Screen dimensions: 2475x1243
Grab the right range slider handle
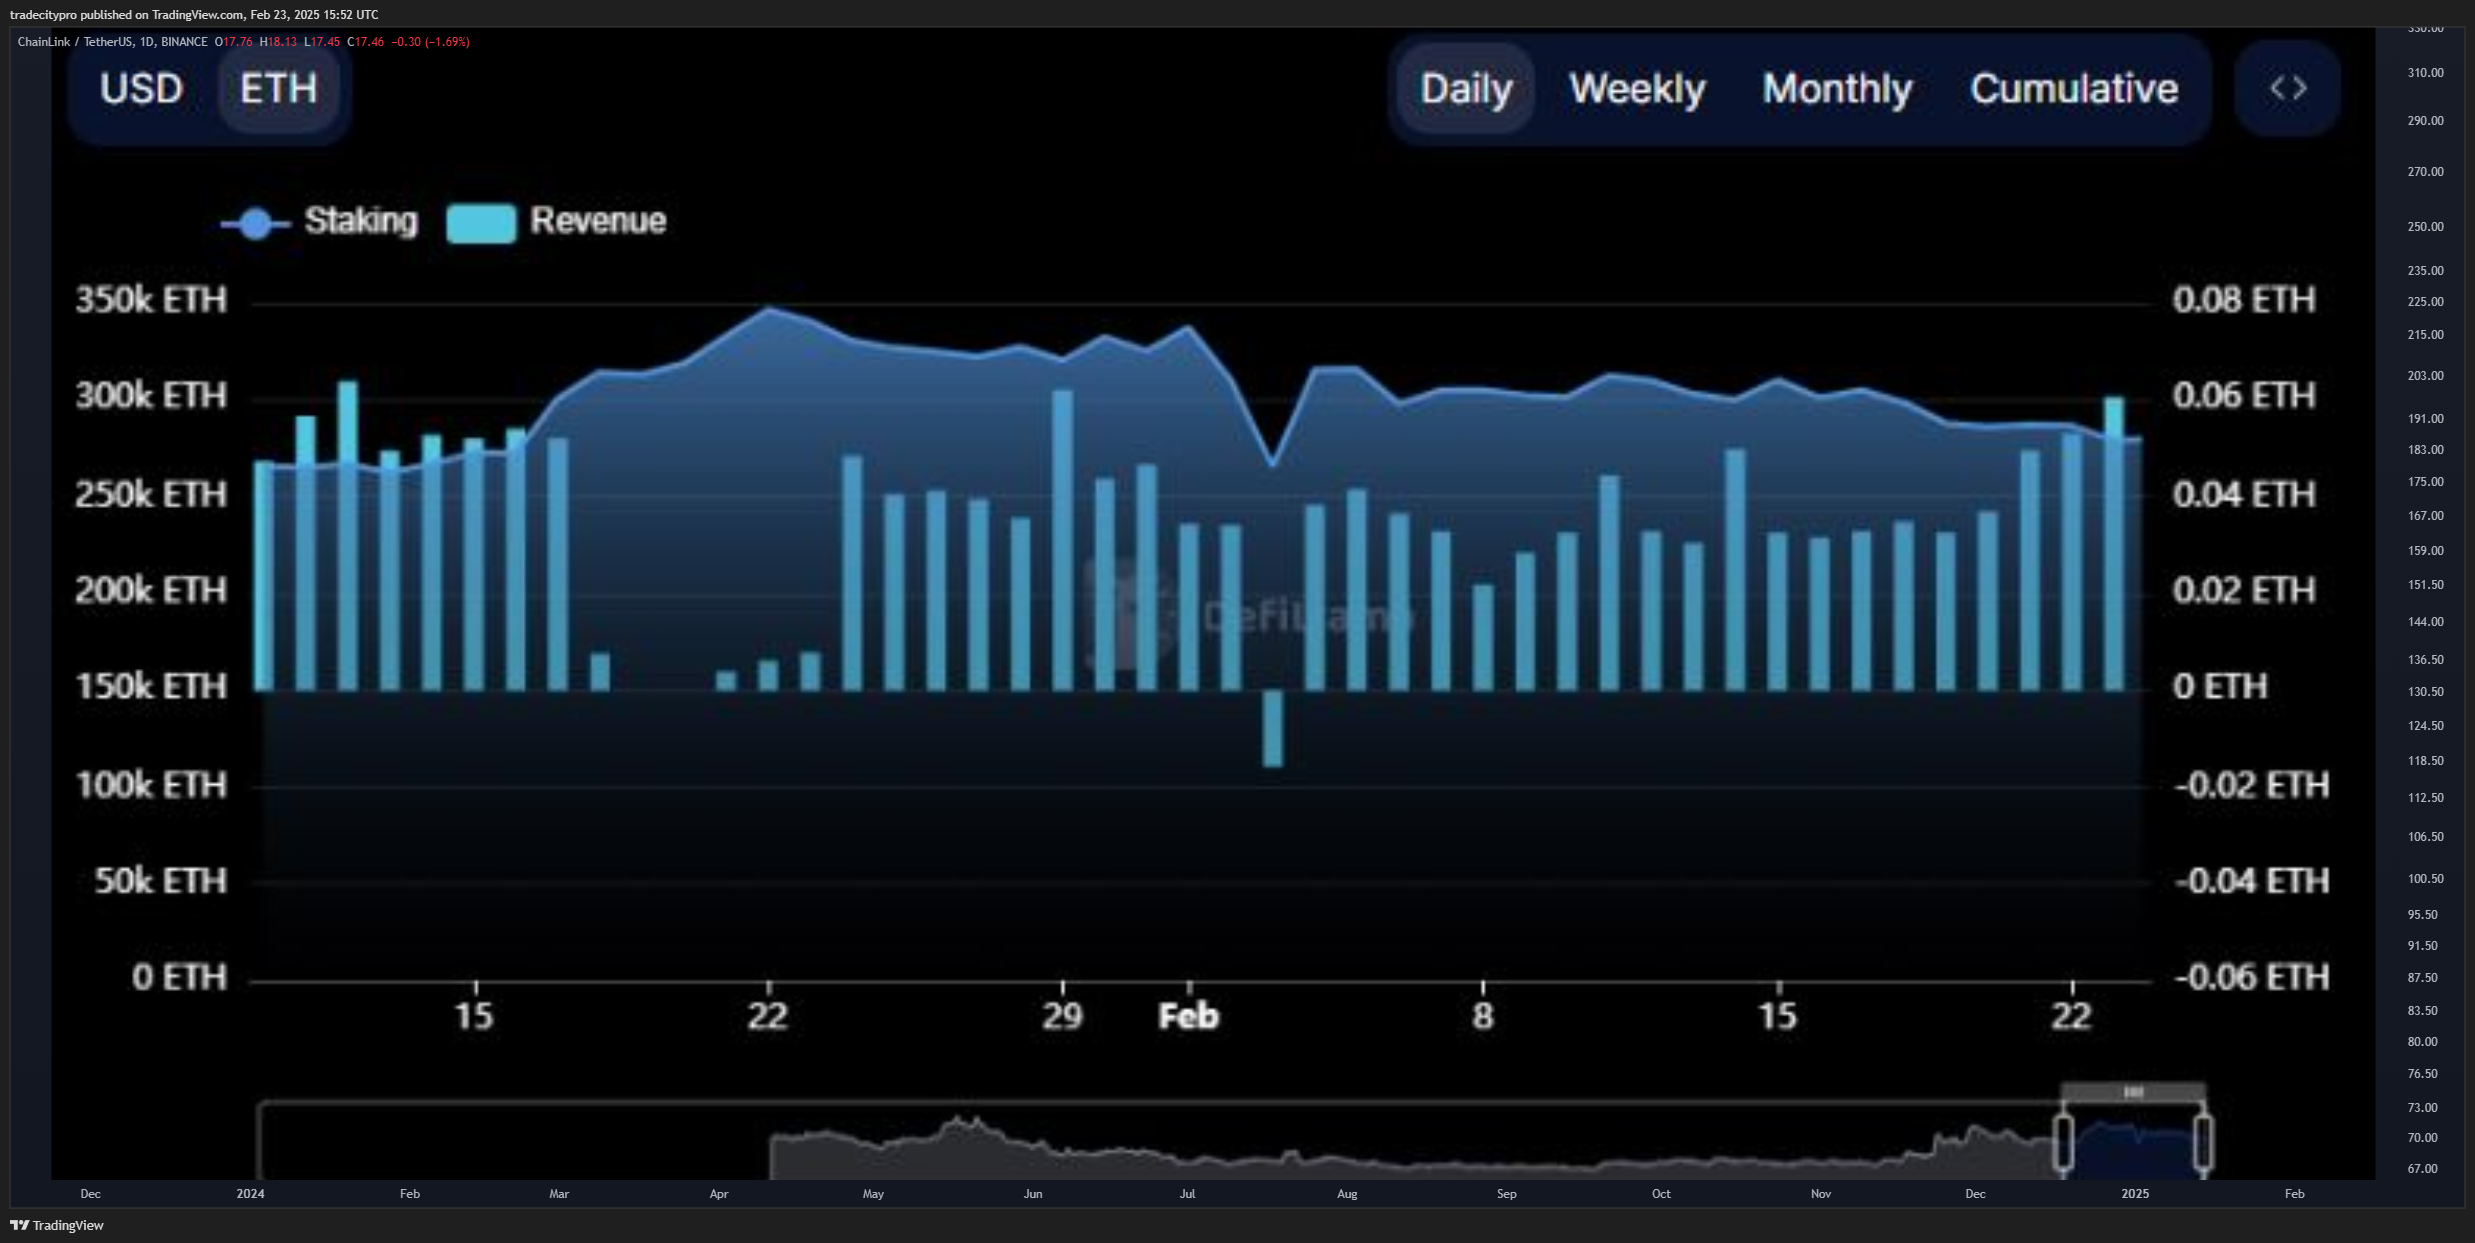pos(2202,1142)
